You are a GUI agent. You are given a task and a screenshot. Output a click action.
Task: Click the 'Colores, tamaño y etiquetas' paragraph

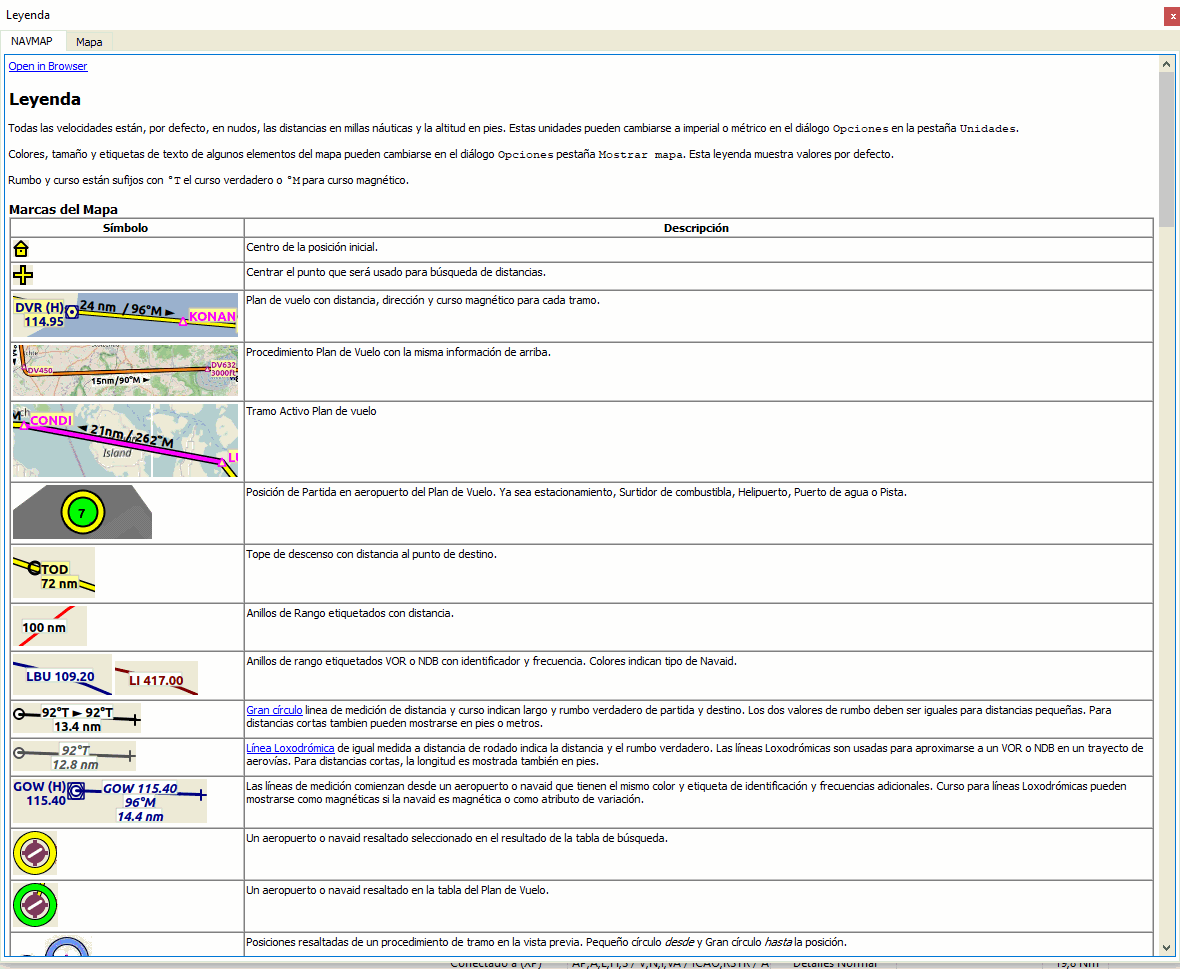pyautogui.click(x=451, y=154)
